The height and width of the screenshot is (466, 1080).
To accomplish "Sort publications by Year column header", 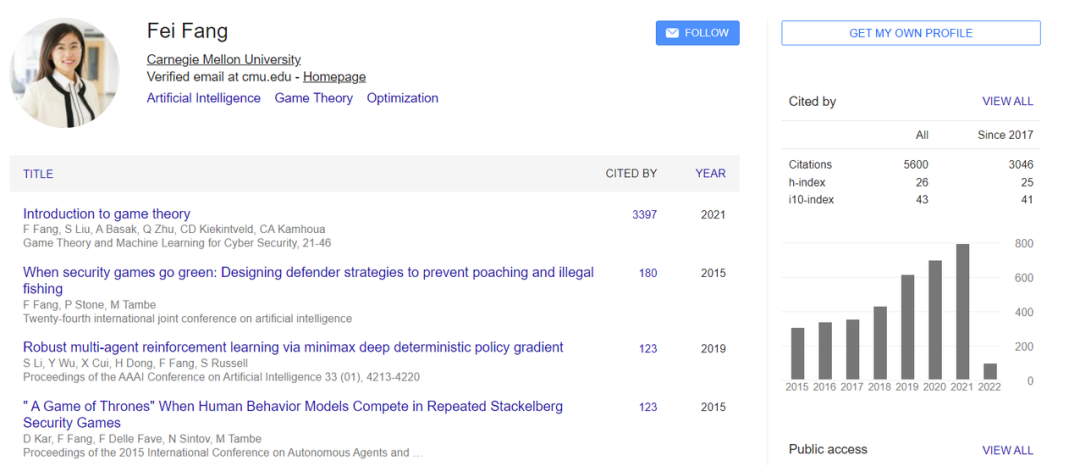I will 710,174.
